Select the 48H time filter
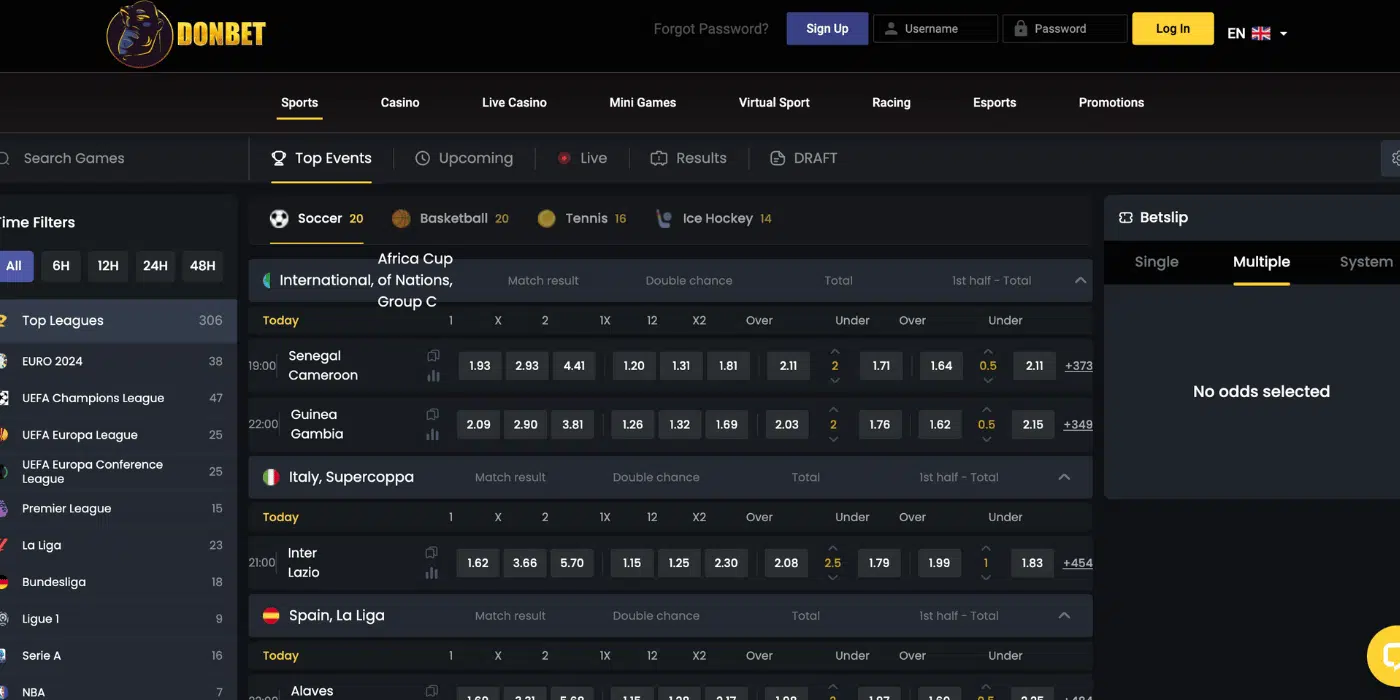 pos(203,265)
